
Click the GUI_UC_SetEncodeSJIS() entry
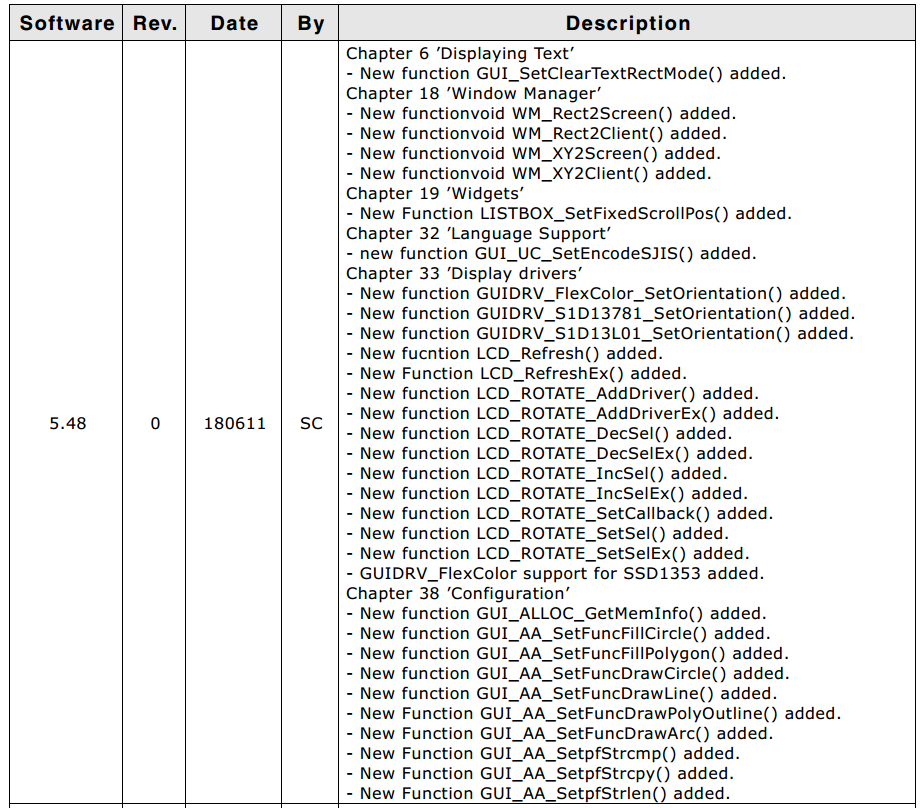point(551,253)
